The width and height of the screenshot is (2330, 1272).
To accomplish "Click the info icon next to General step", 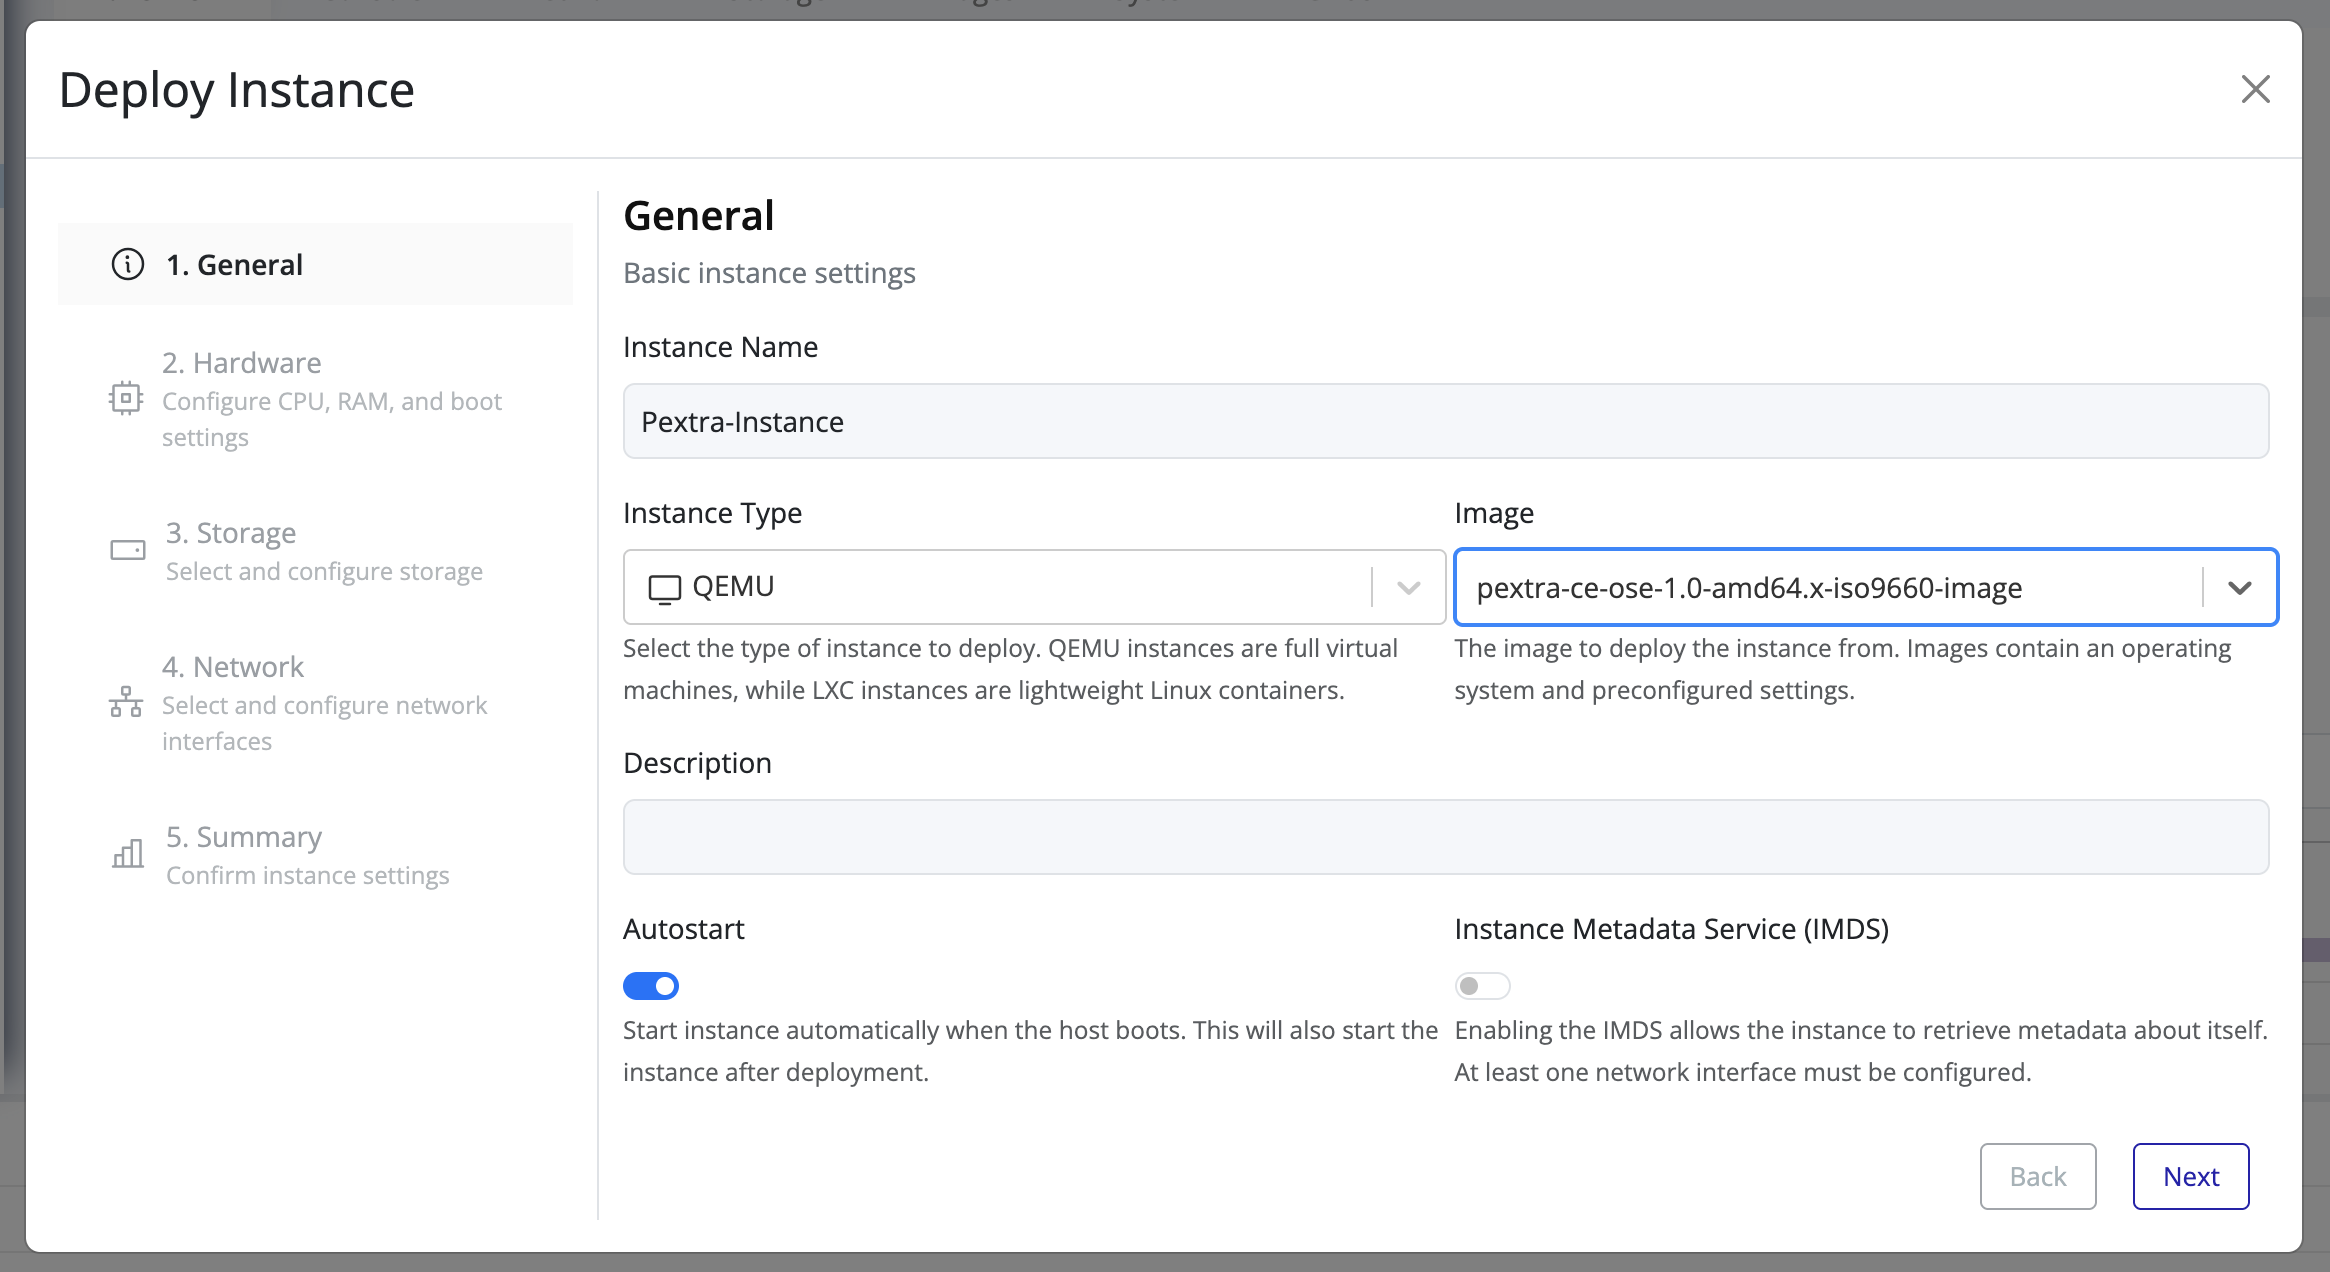I will [126, 264].
